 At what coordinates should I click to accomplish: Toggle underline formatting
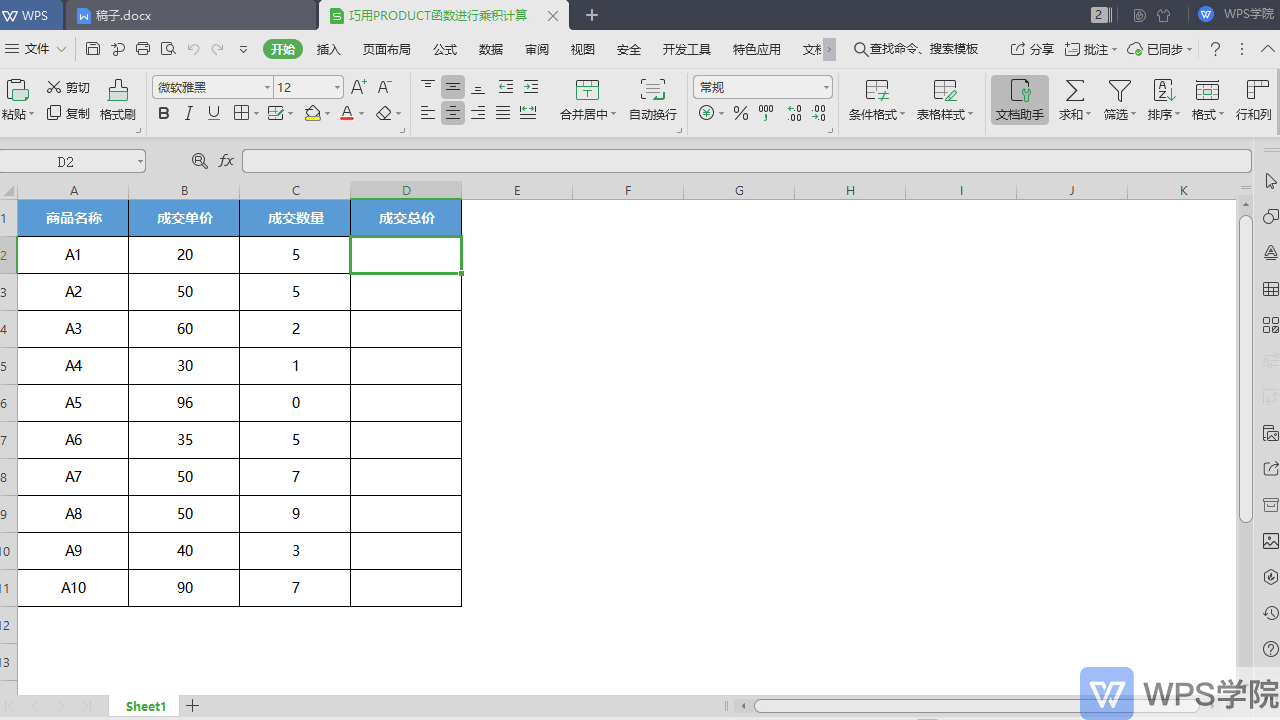coord(212,113)
